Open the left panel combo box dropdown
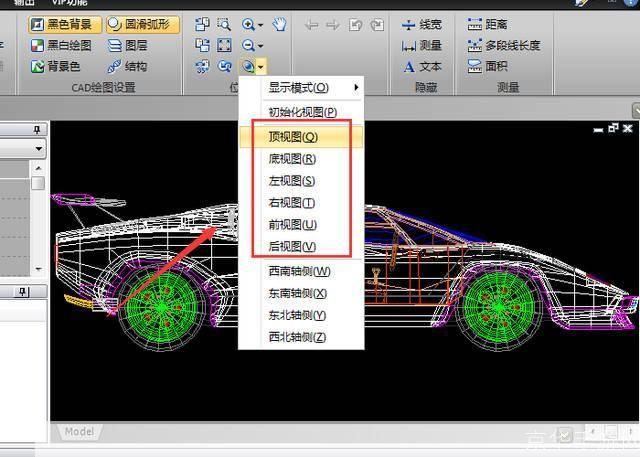This screenshot has width=640, height=457. coord(39,149)
